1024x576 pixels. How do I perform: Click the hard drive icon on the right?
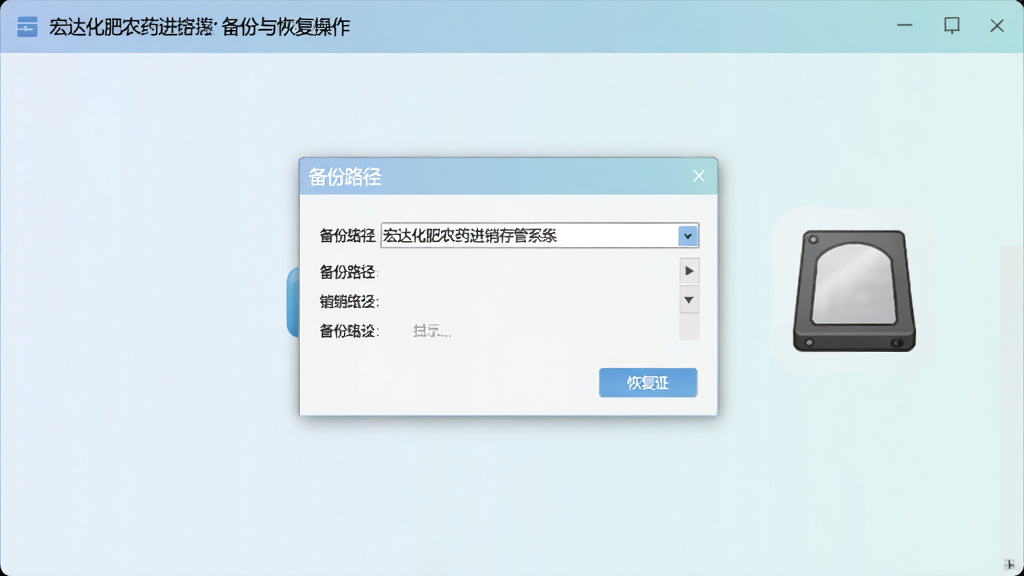tap(854, 291)
